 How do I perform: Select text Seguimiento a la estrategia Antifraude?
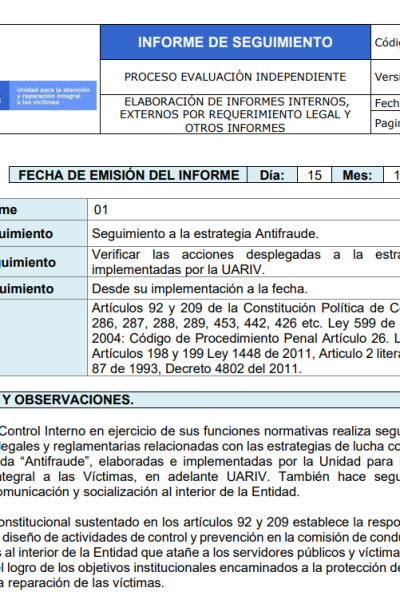click(205, 233)
